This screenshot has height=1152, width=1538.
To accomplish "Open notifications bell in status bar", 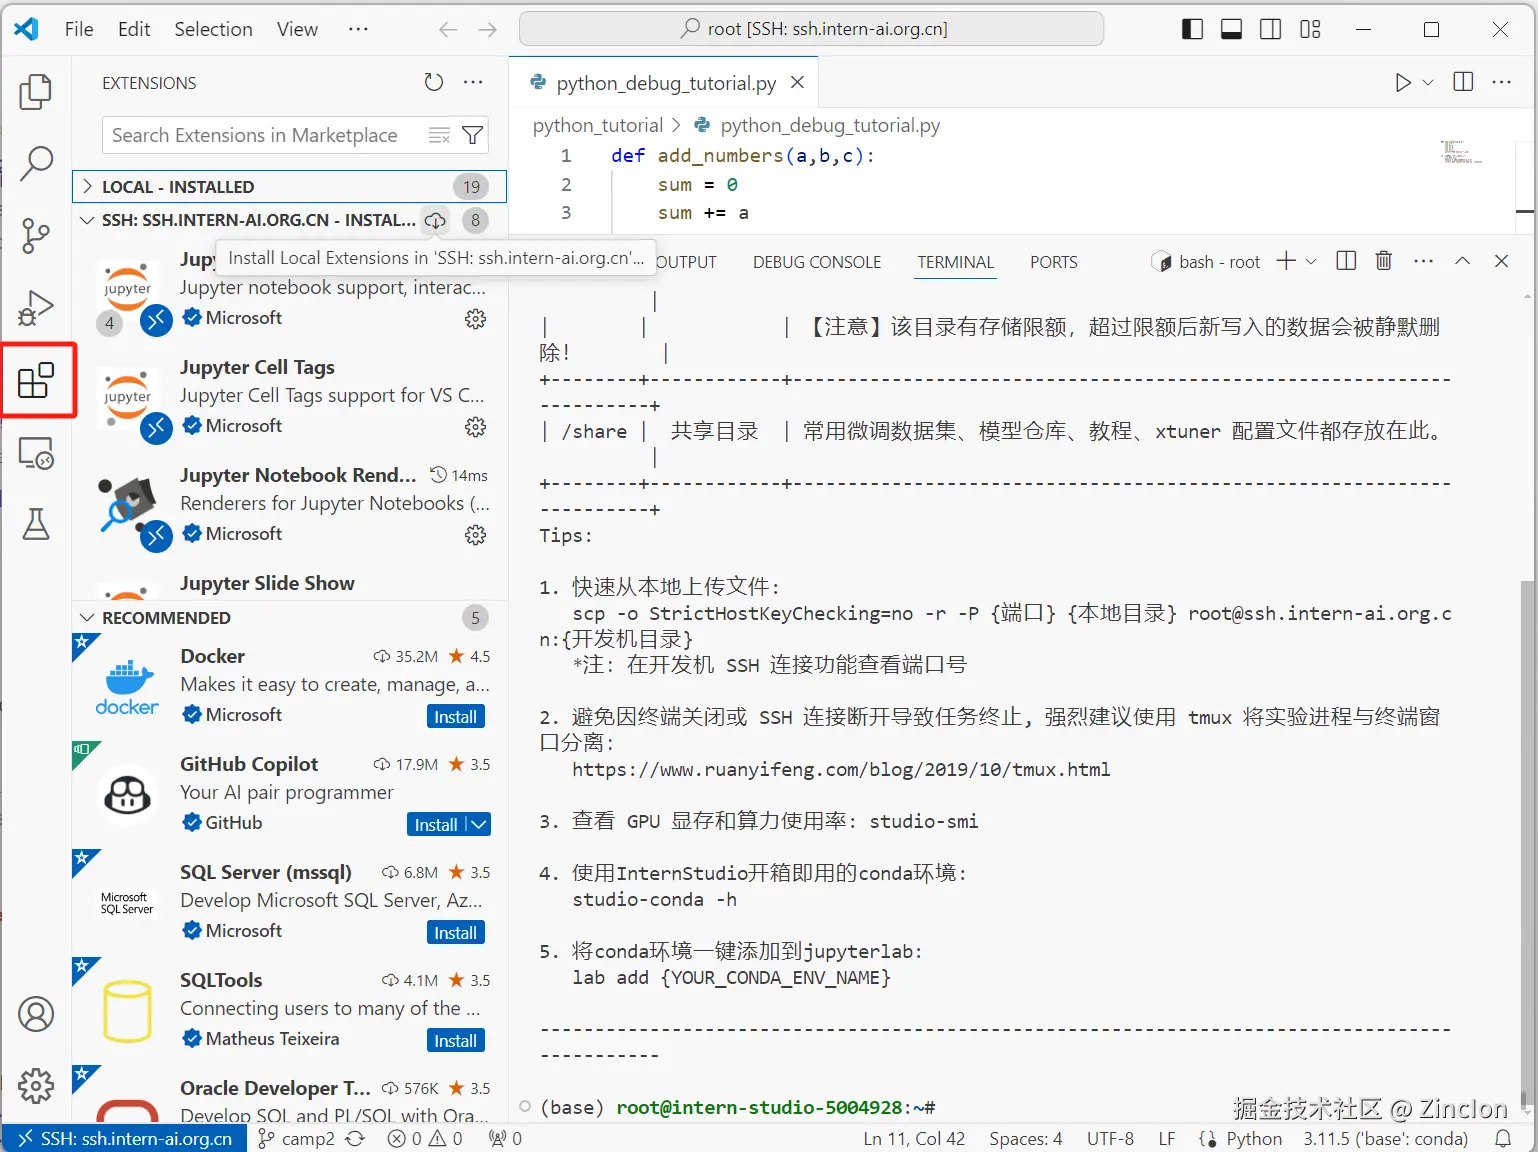I will [x=1503, y=1138].
